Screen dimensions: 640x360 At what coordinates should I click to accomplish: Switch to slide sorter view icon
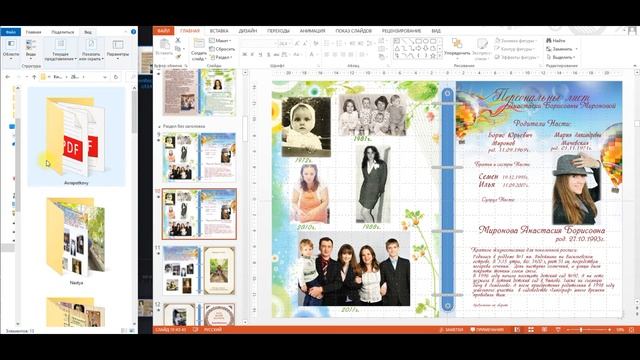click(531, 329)
